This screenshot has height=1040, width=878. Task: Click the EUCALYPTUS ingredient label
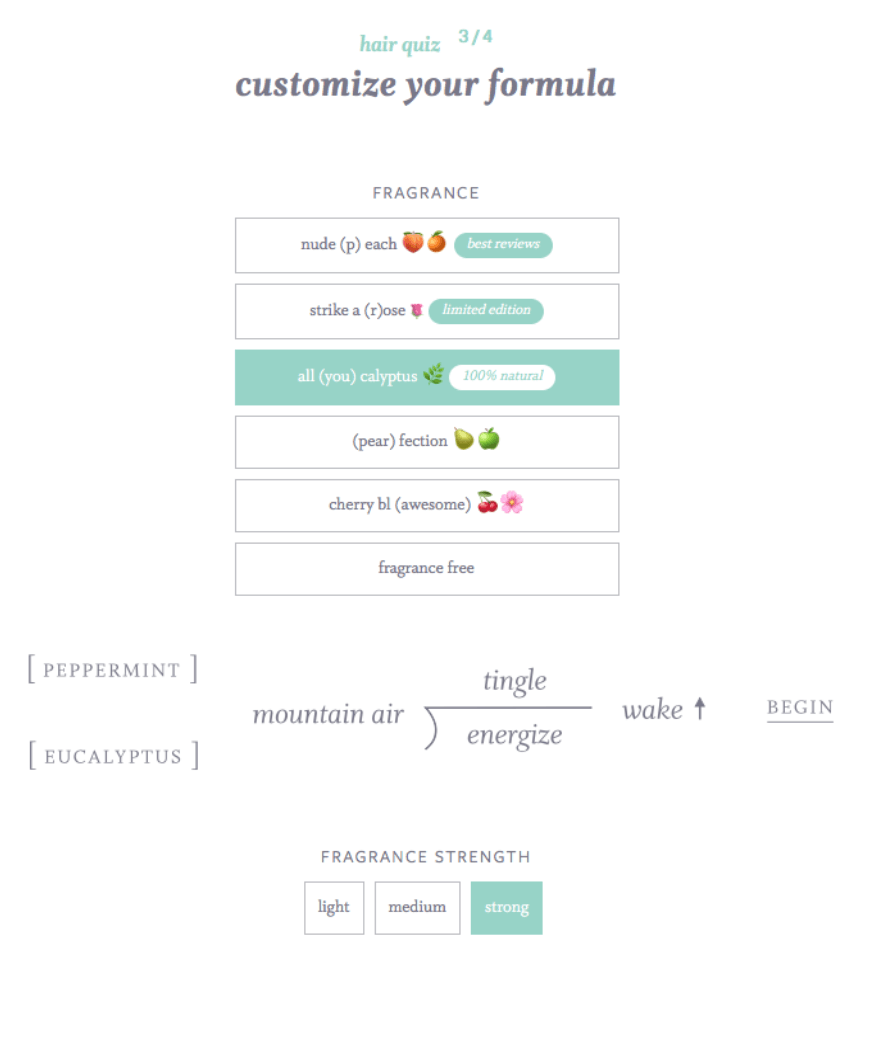(113, 755)
